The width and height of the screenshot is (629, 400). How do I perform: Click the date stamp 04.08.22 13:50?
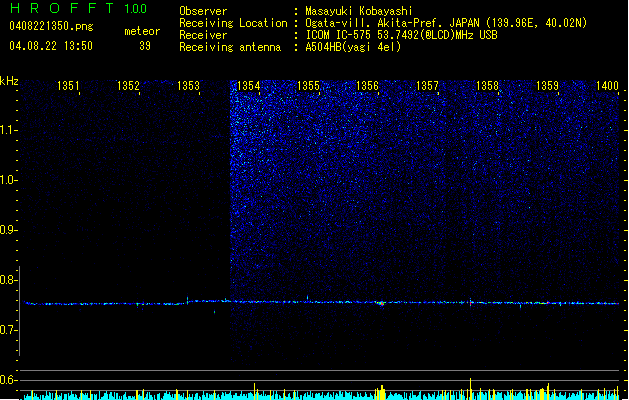(51, 46)
